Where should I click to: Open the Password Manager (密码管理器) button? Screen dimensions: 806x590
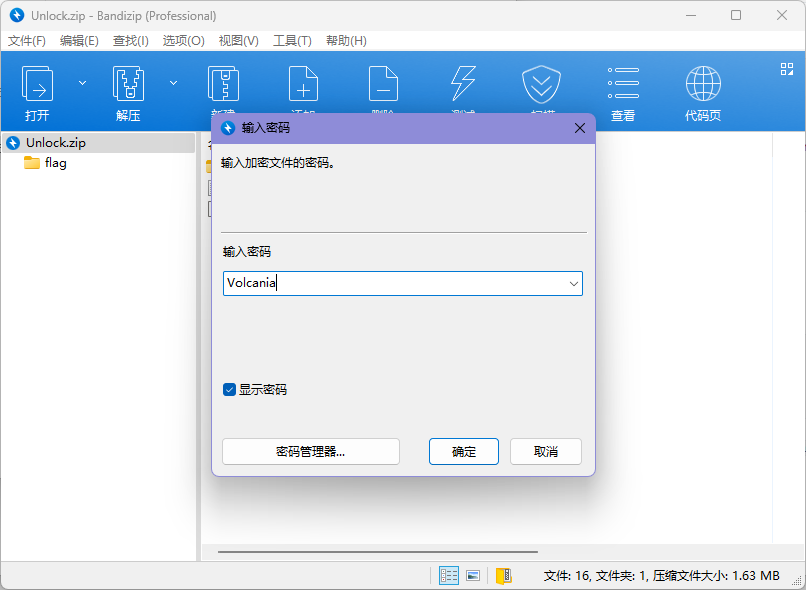click(310, 451)
